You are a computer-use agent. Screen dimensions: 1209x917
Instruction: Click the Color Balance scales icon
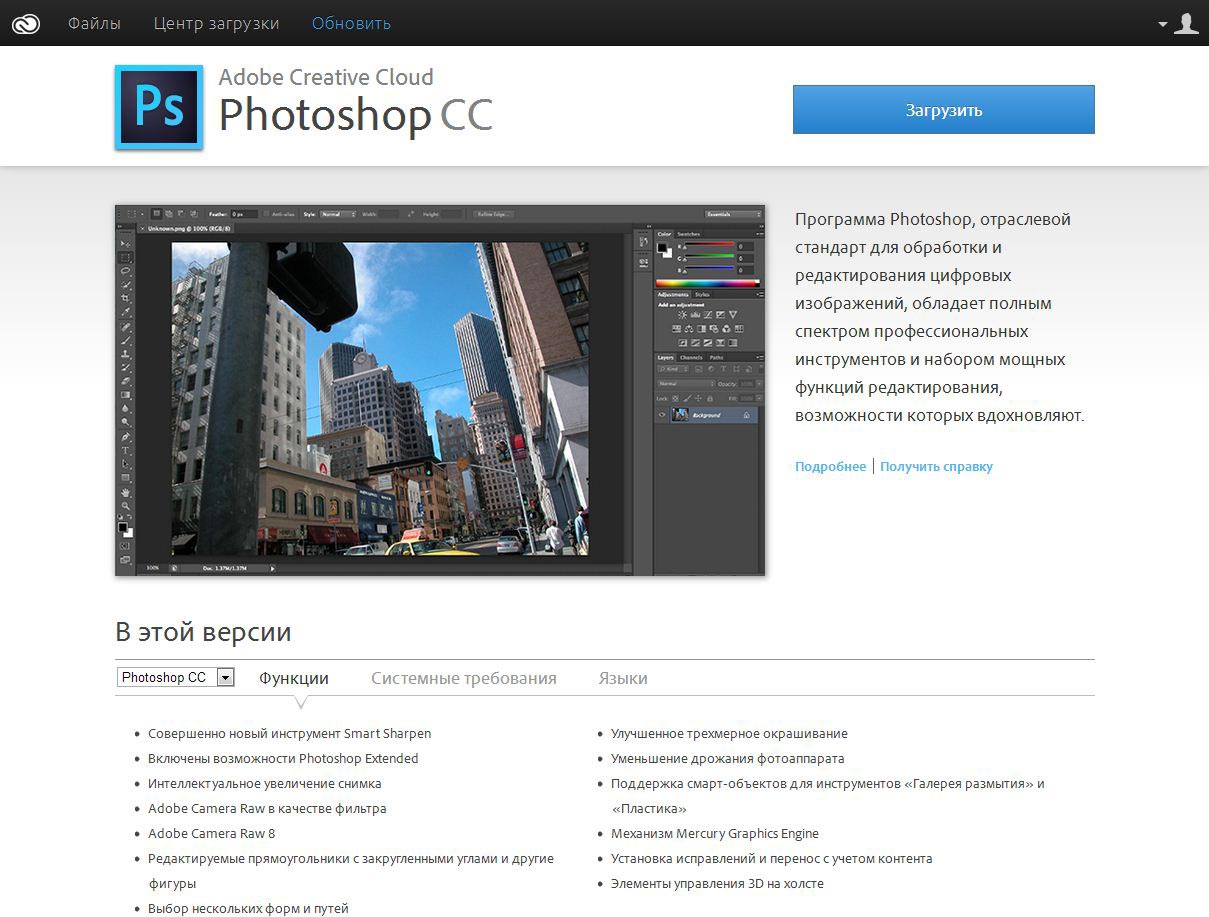[x=689, y=329]
